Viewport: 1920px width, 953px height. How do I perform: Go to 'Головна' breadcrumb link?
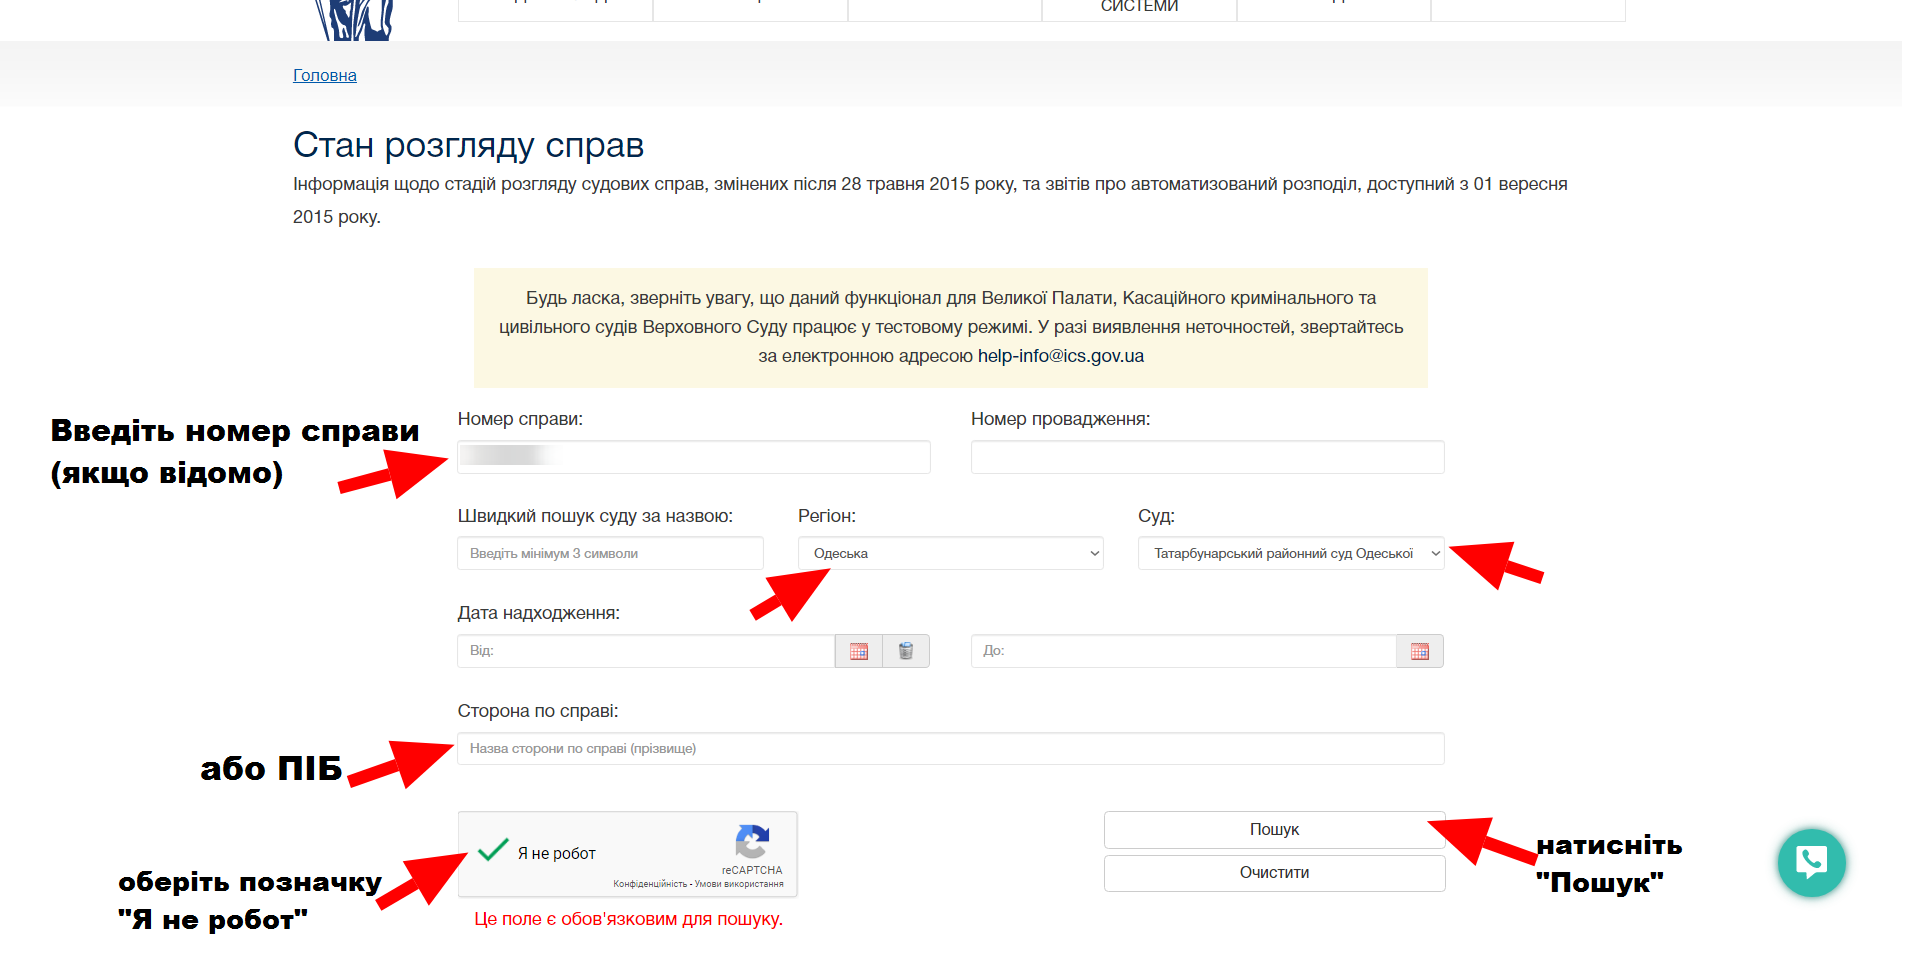coord(324,75)
